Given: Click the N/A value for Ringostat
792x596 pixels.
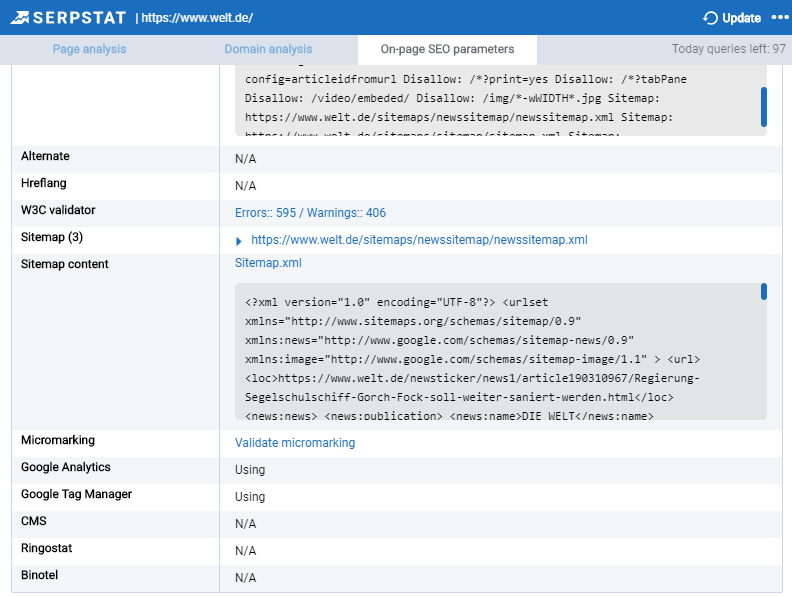Looking at the screenshot, I should (x=245, y=551).
